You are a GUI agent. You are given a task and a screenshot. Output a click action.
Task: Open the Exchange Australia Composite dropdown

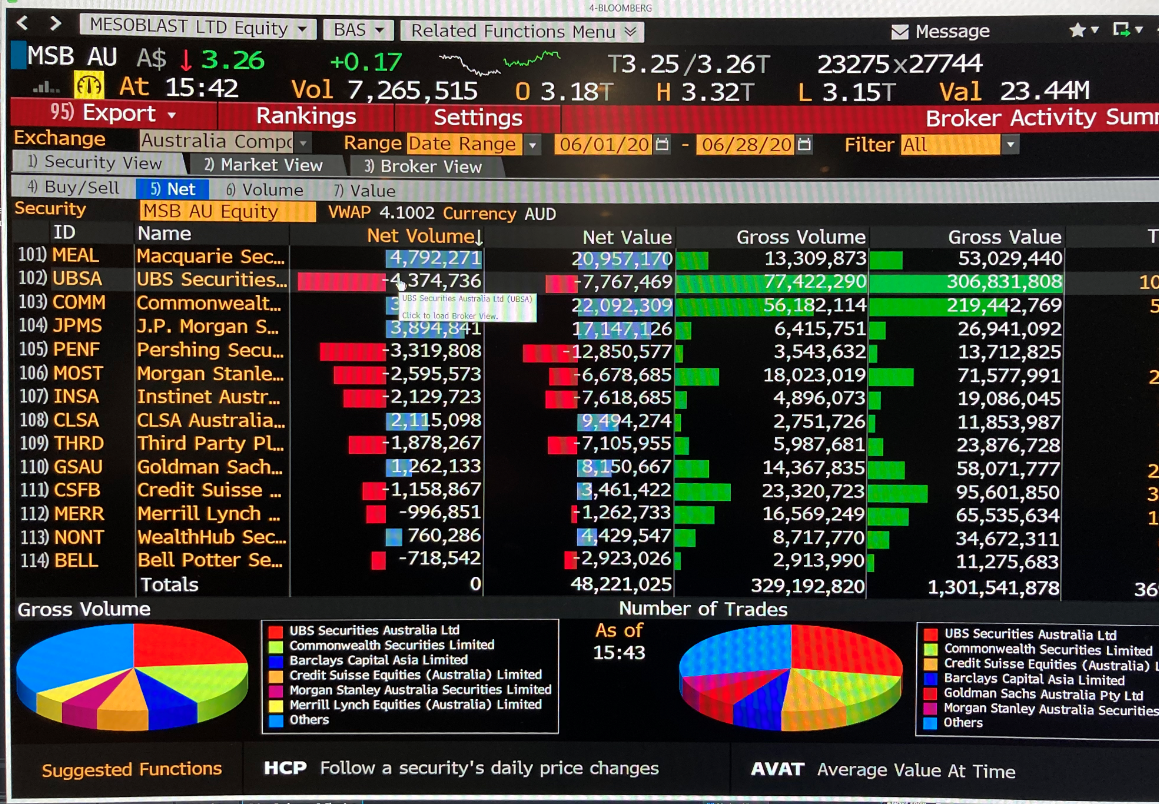tap(225, 141)
